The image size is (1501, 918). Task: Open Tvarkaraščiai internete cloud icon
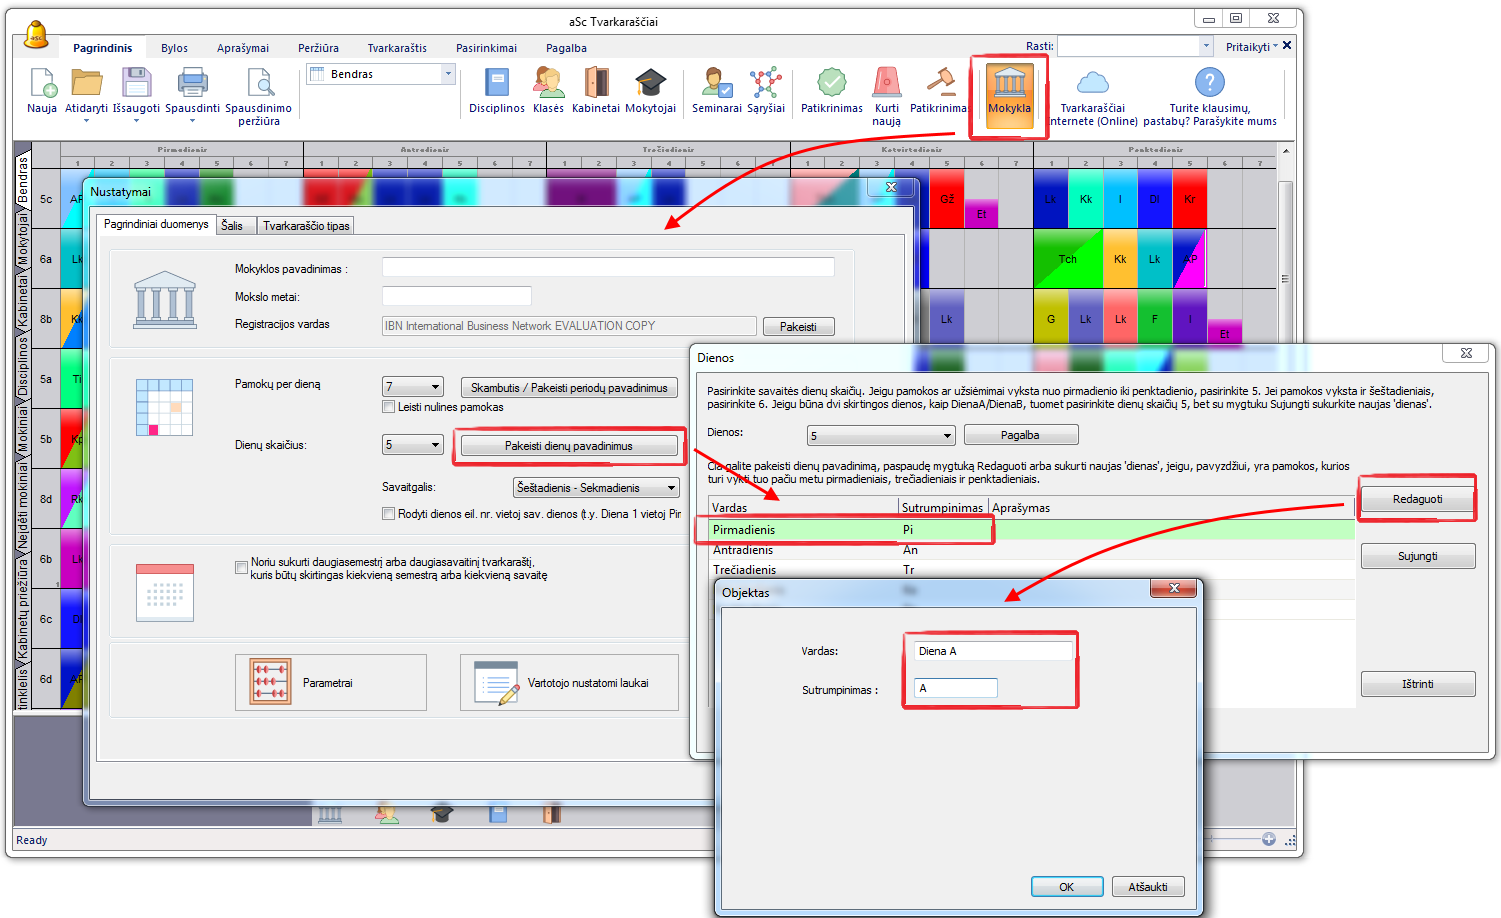pos(1092,84)
